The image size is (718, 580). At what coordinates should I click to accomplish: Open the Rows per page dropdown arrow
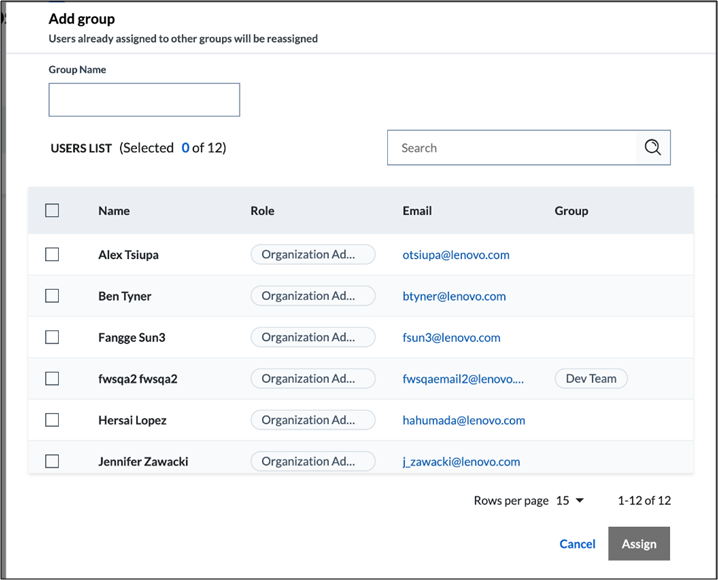[580, 500]
